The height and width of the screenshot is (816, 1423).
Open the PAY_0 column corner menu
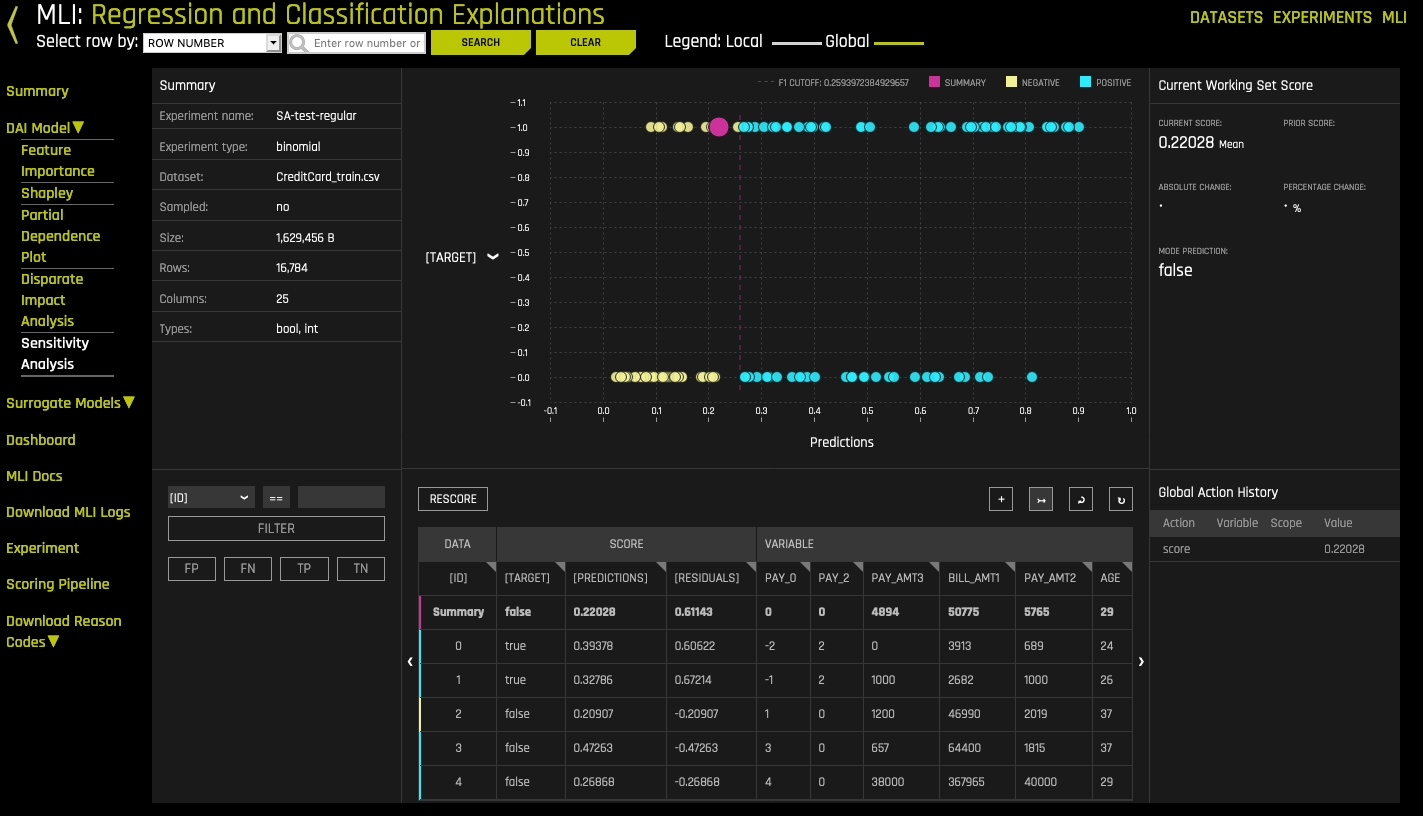(805, 567)
